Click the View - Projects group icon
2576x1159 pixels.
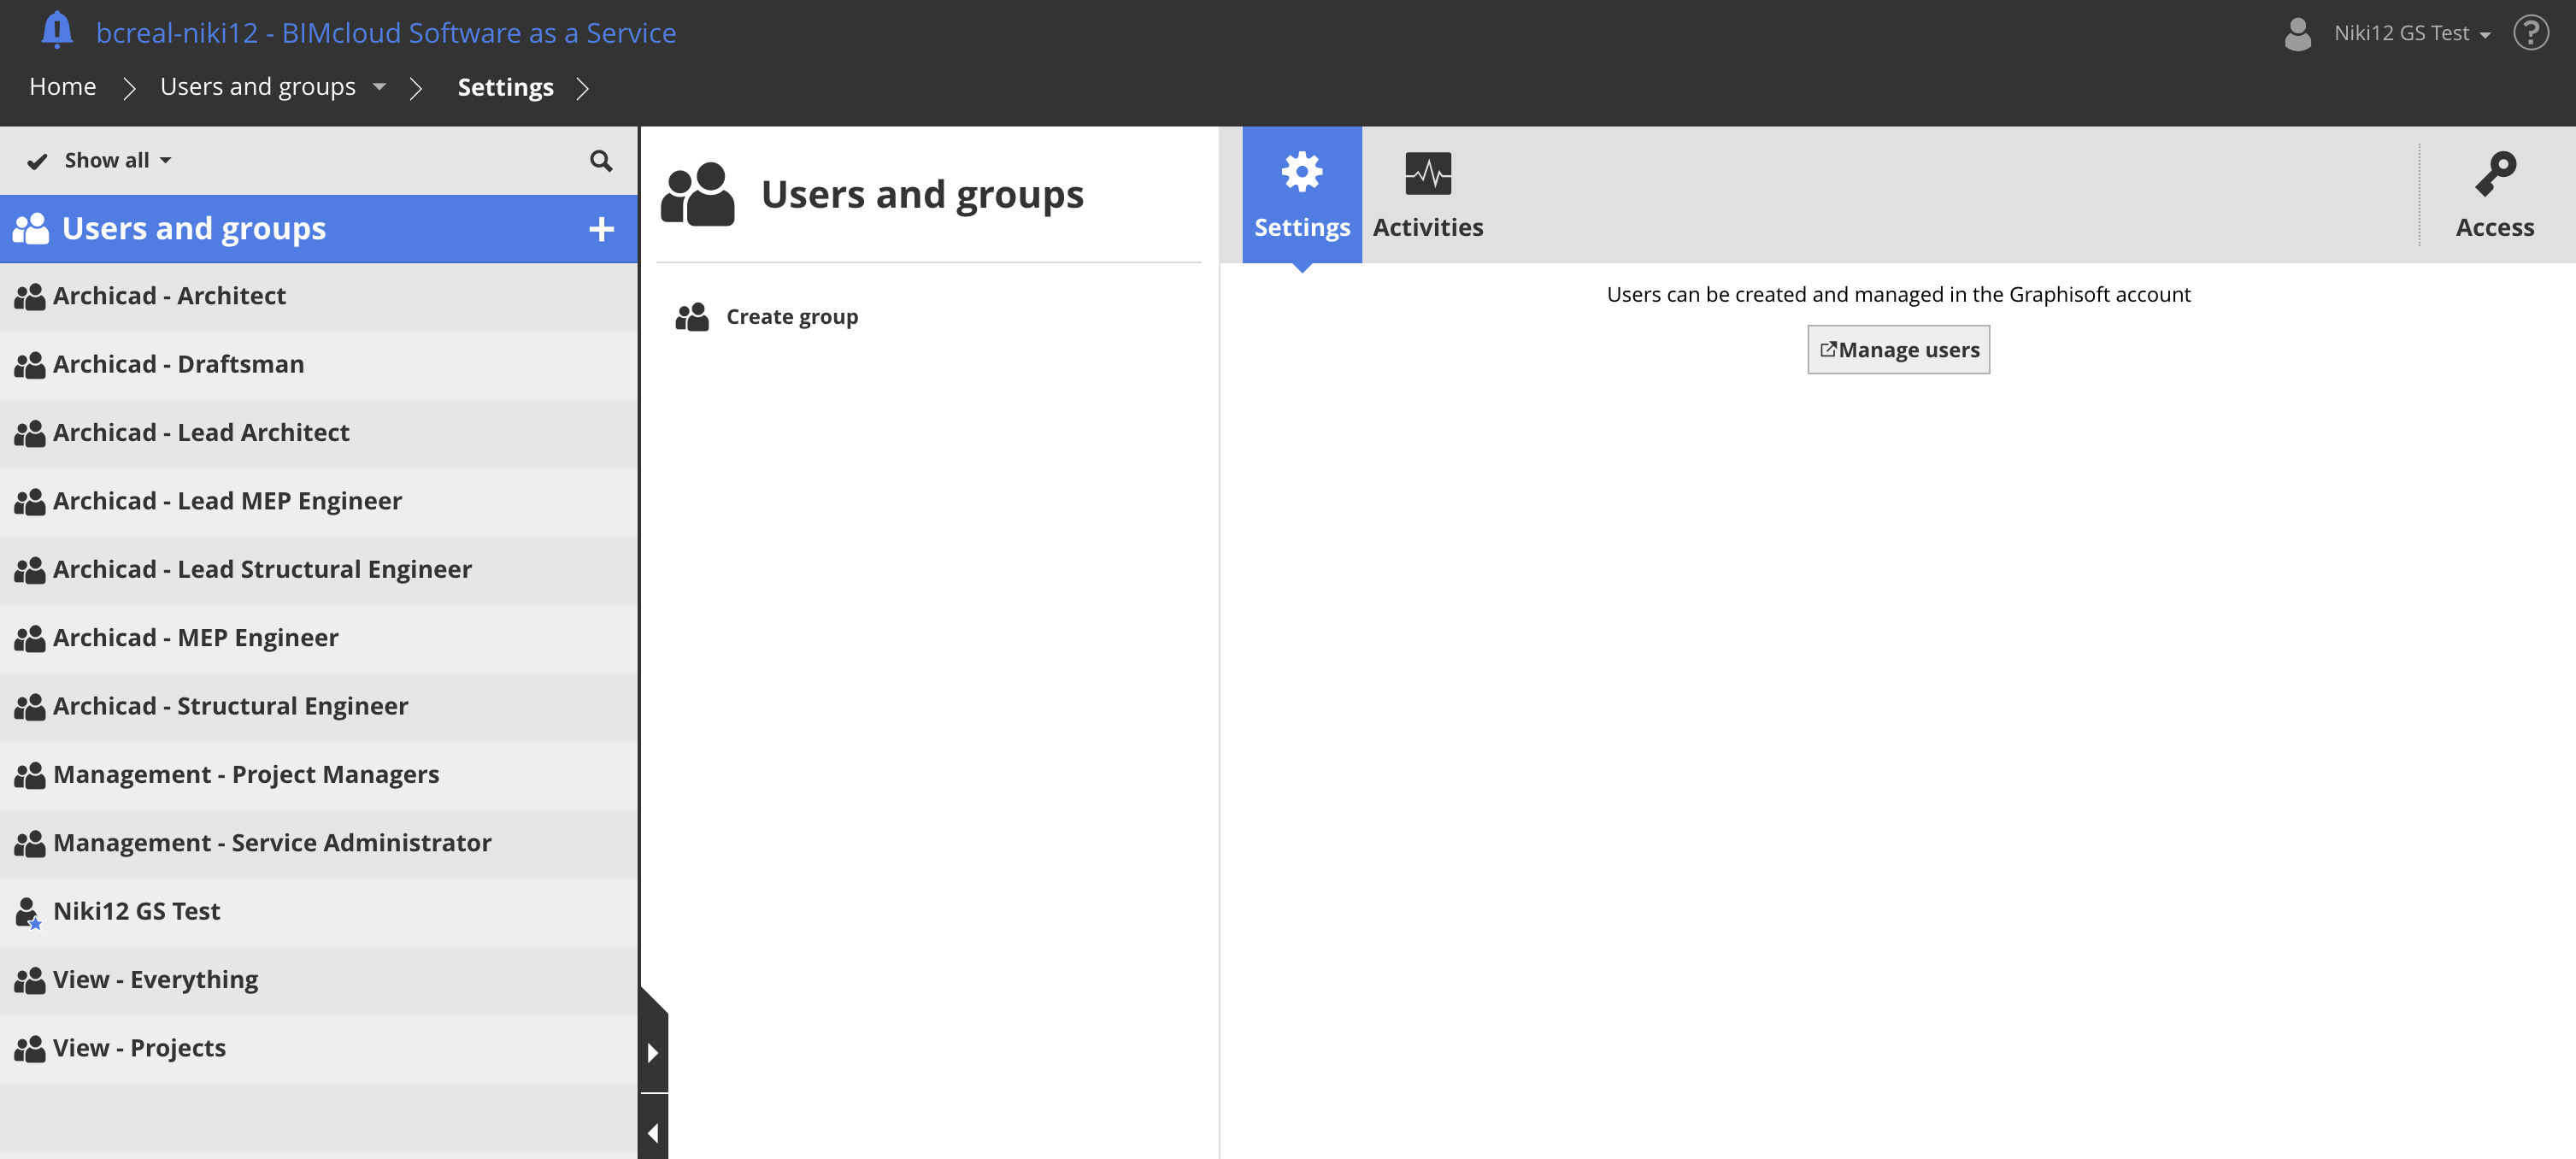coord(29,1048)
